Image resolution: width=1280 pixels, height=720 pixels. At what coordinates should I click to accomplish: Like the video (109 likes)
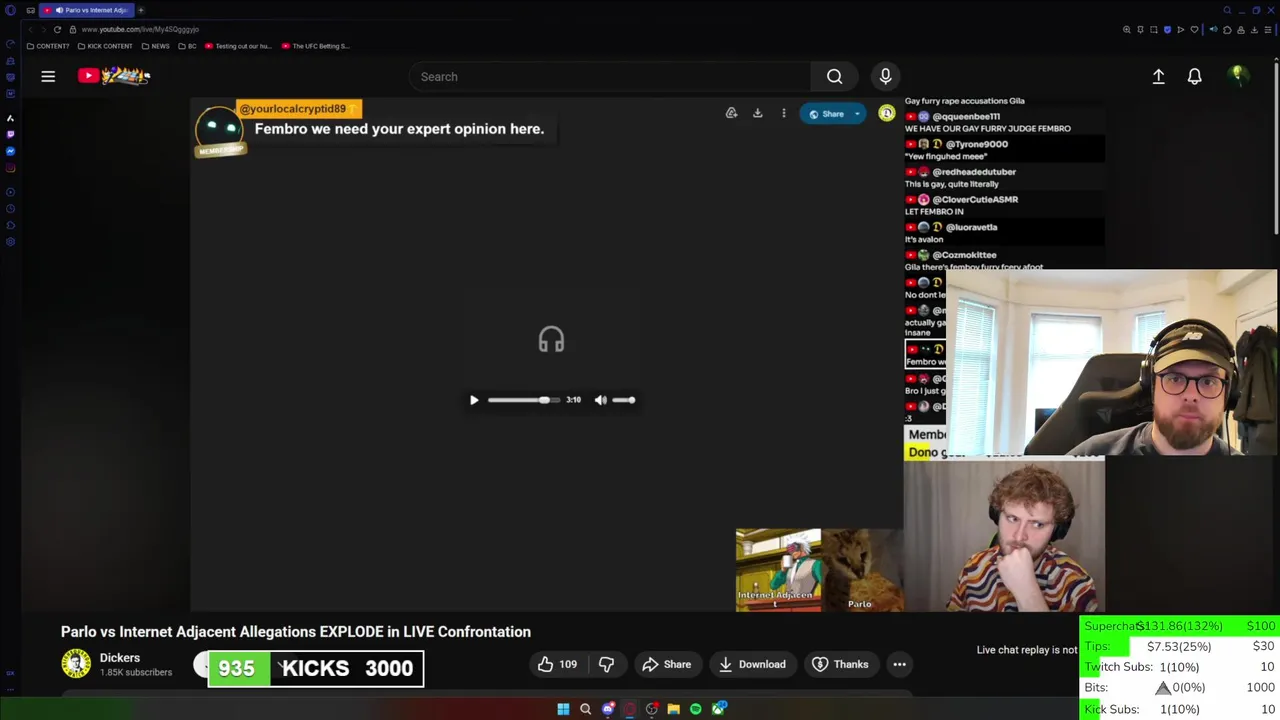(558, 664)
